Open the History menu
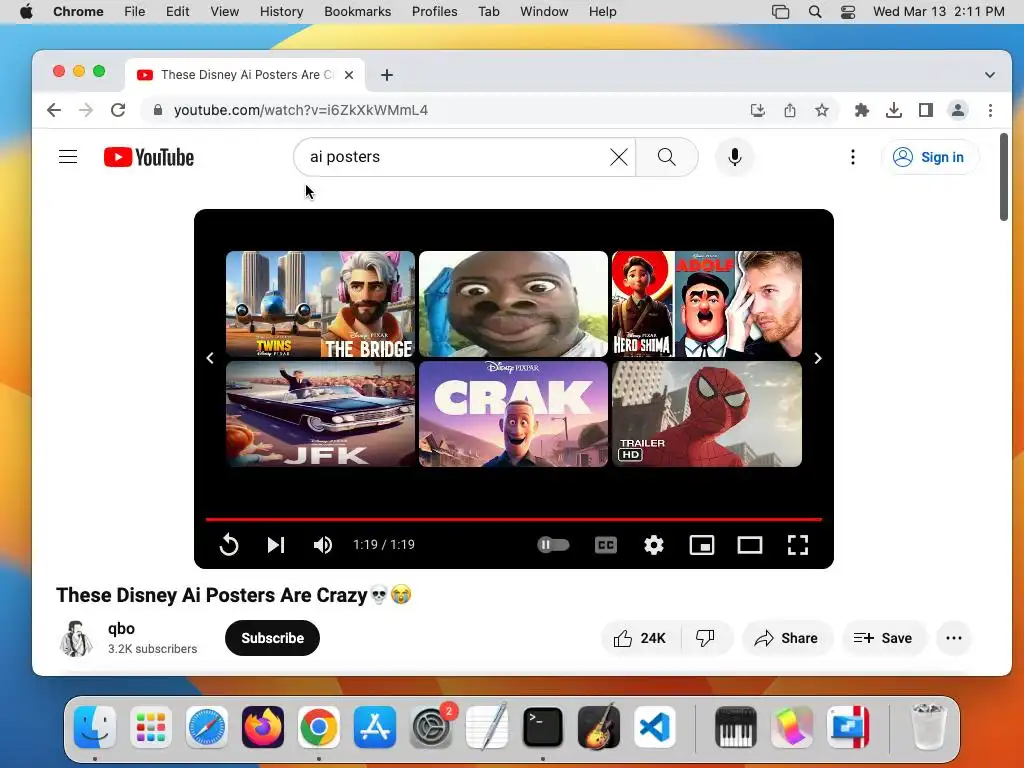This screenshot has width=1024, height=768. coord(281,12)
